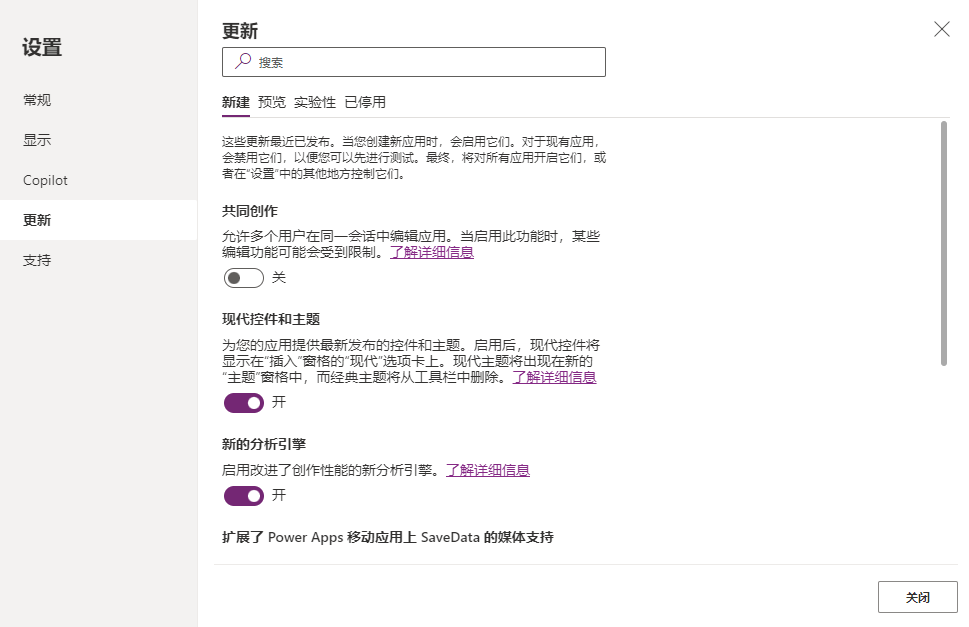Turn off the 新的分析引擎 toggle

(243, 496)
